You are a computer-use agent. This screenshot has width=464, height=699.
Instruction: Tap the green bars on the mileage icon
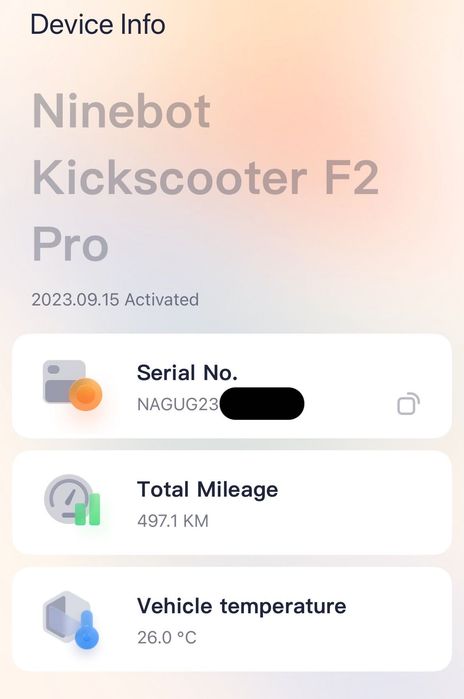click(87, 509)
